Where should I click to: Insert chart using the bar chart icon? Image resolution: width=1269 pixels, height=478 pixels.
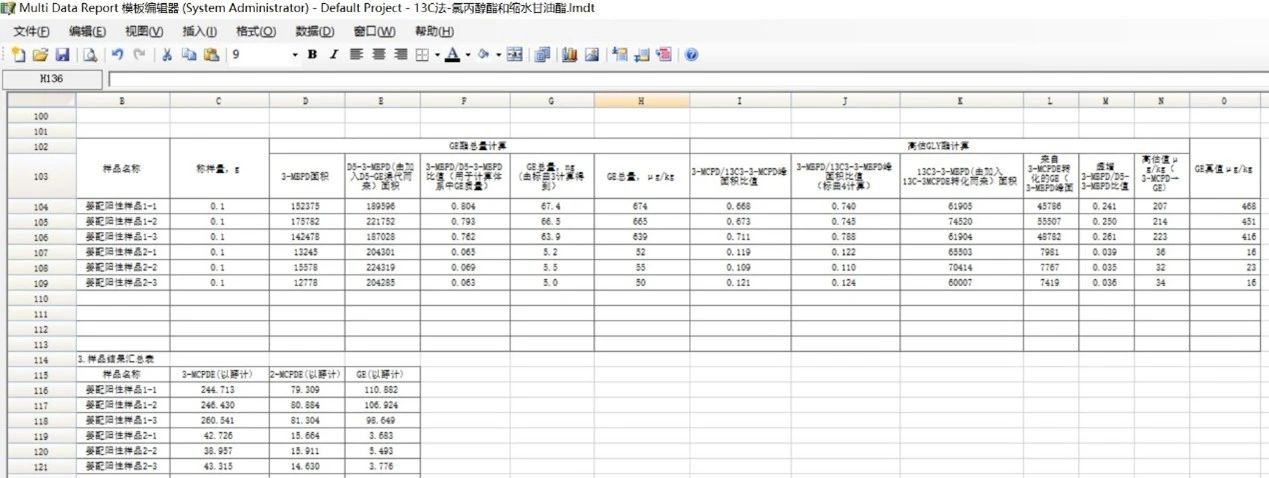[570, 54]
